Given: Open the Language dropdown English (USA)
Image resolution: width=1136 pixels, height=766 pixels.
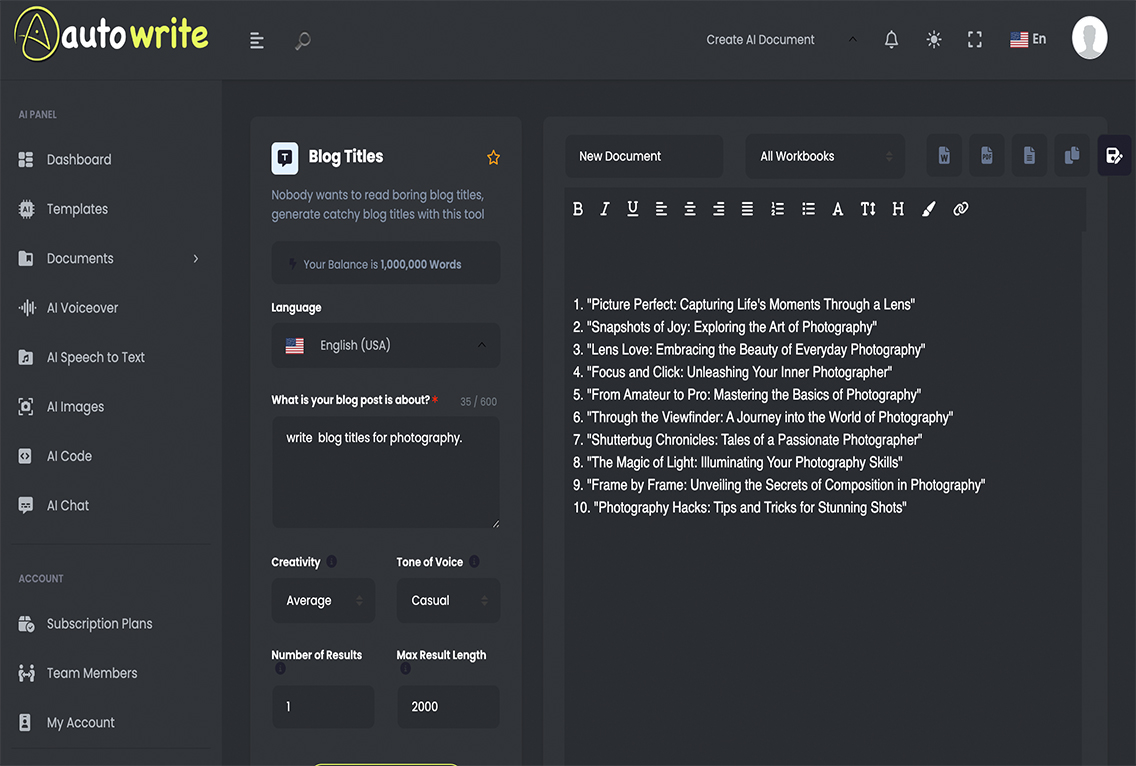Looking at the screenshot, I should pyautogui.click(x=386, y=345).
